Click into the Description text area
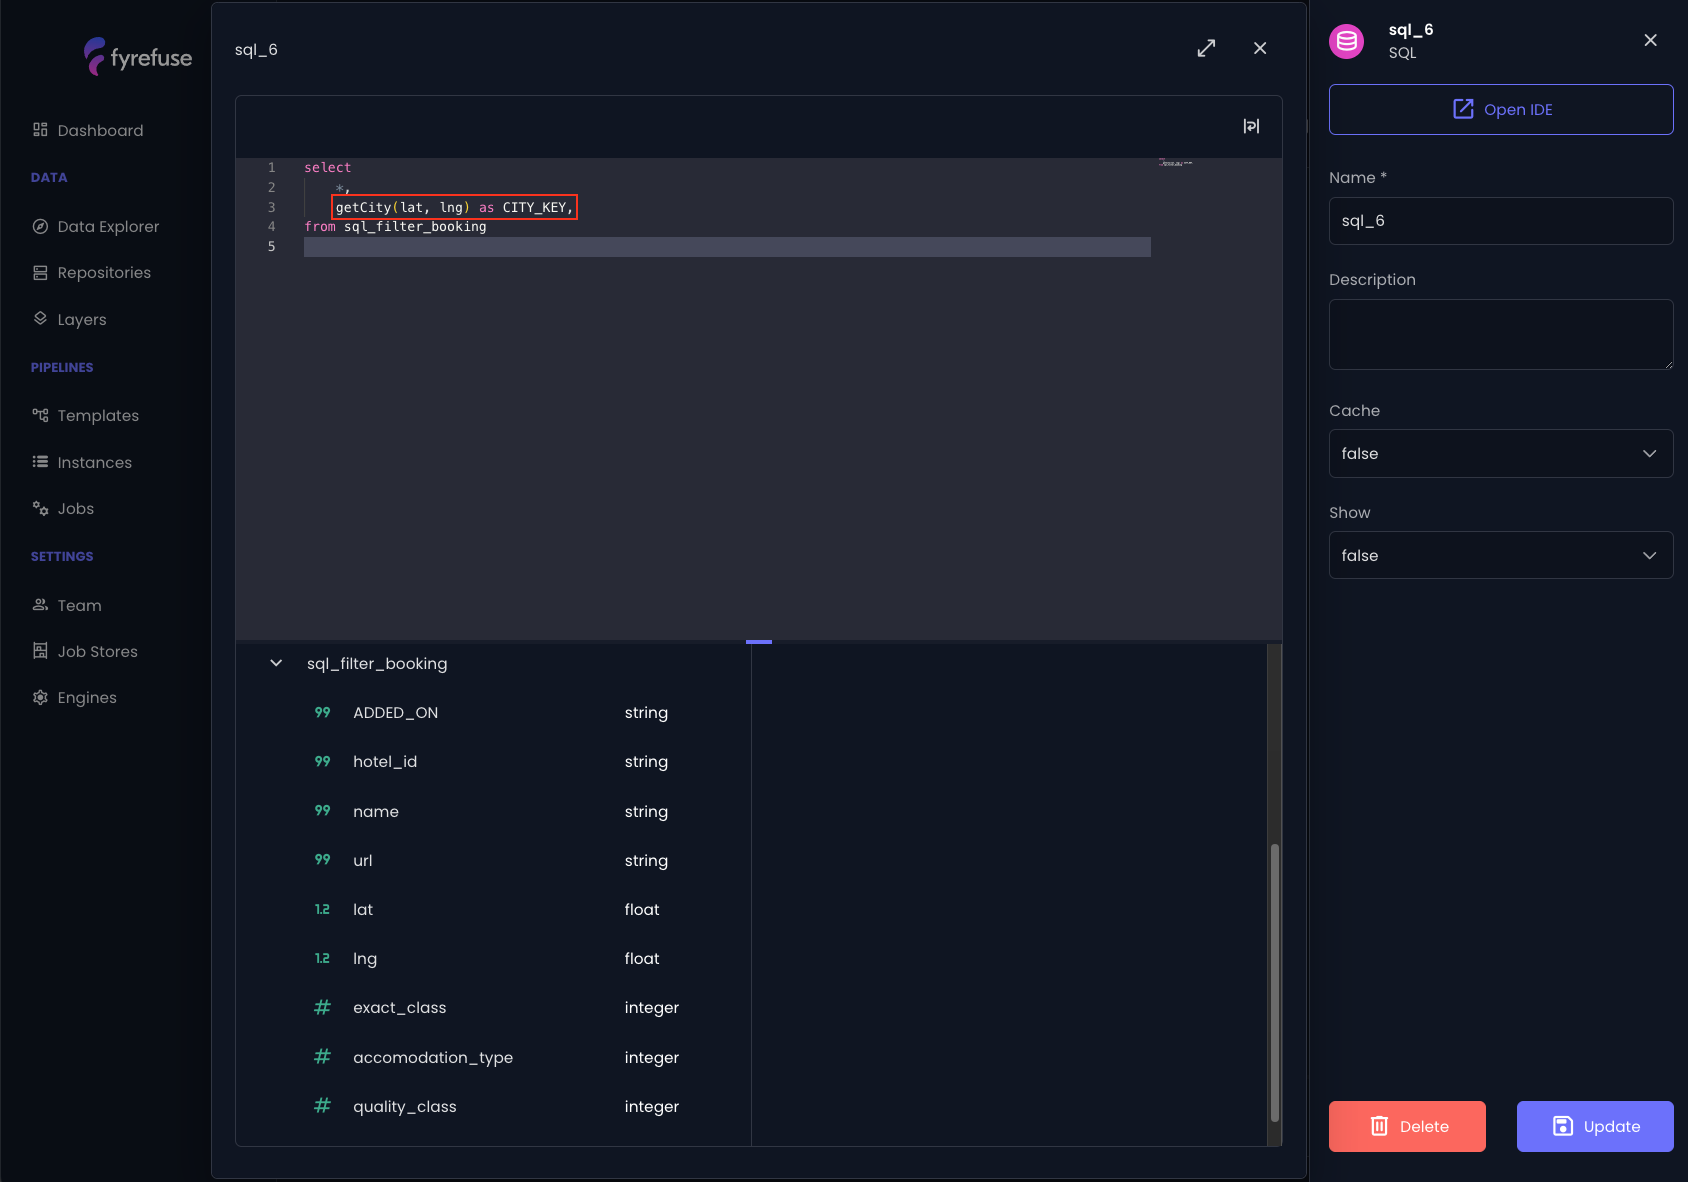 click(x=1500, y=335)
